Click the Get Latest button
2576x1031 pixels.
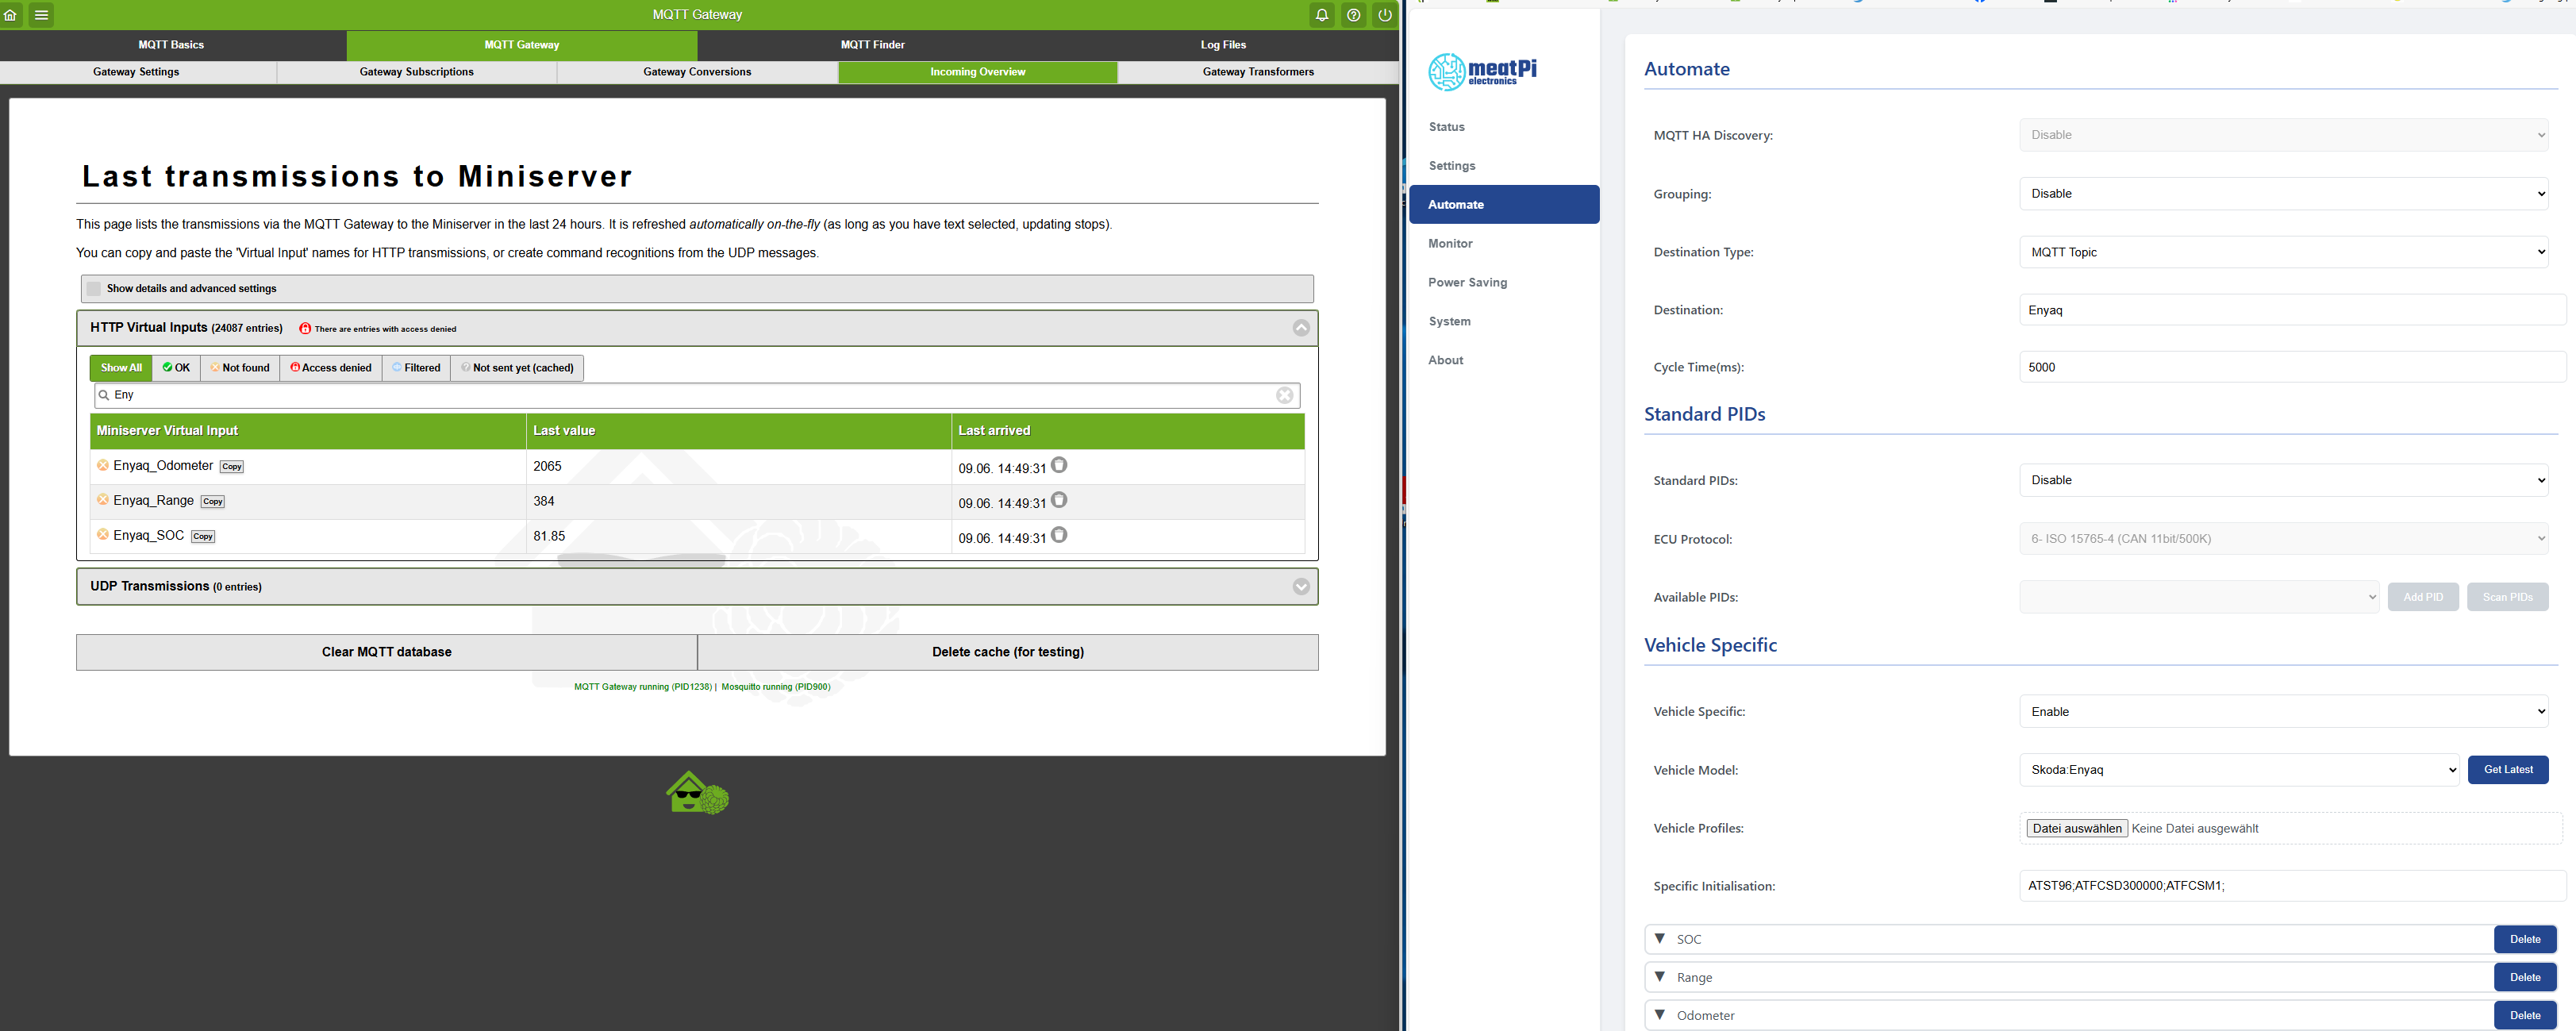(2507, 770)
